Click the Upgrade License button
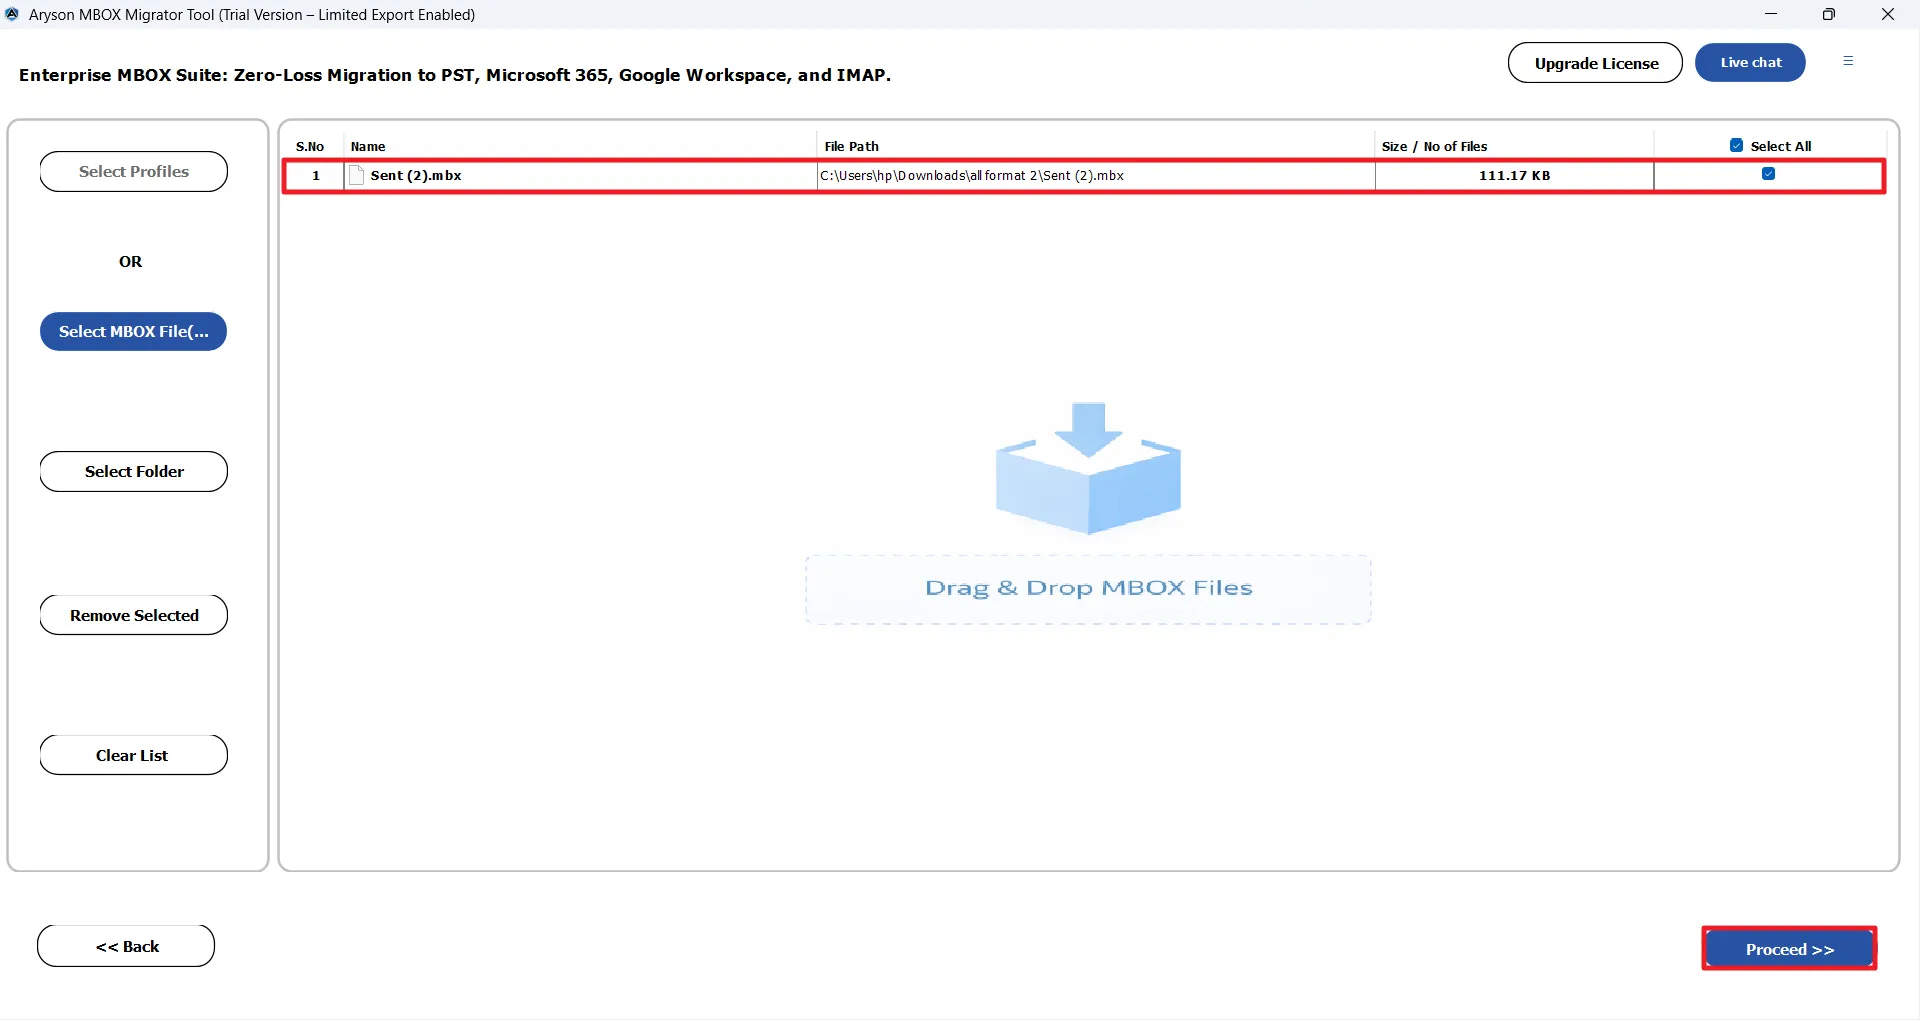This screenshot has width=1920, height=1020. click(1595, 63)
